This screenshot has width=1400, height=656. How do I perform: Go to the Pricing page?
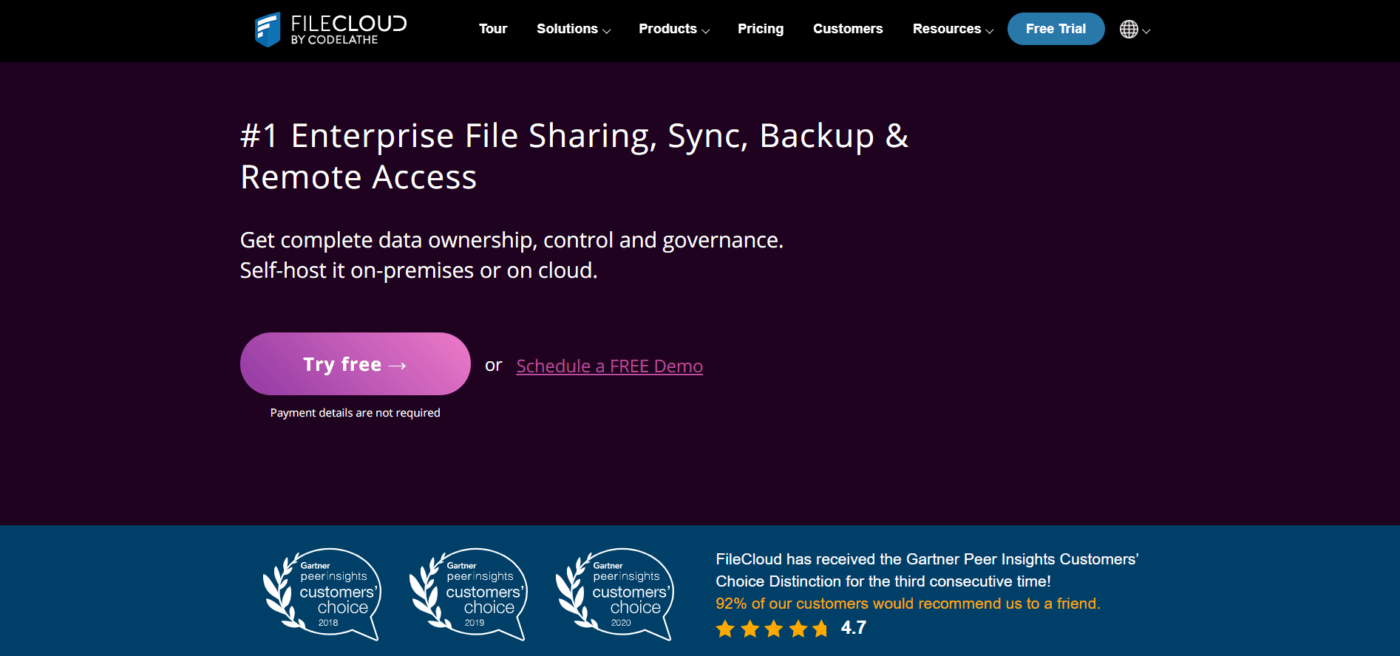(x=760, y=29)
